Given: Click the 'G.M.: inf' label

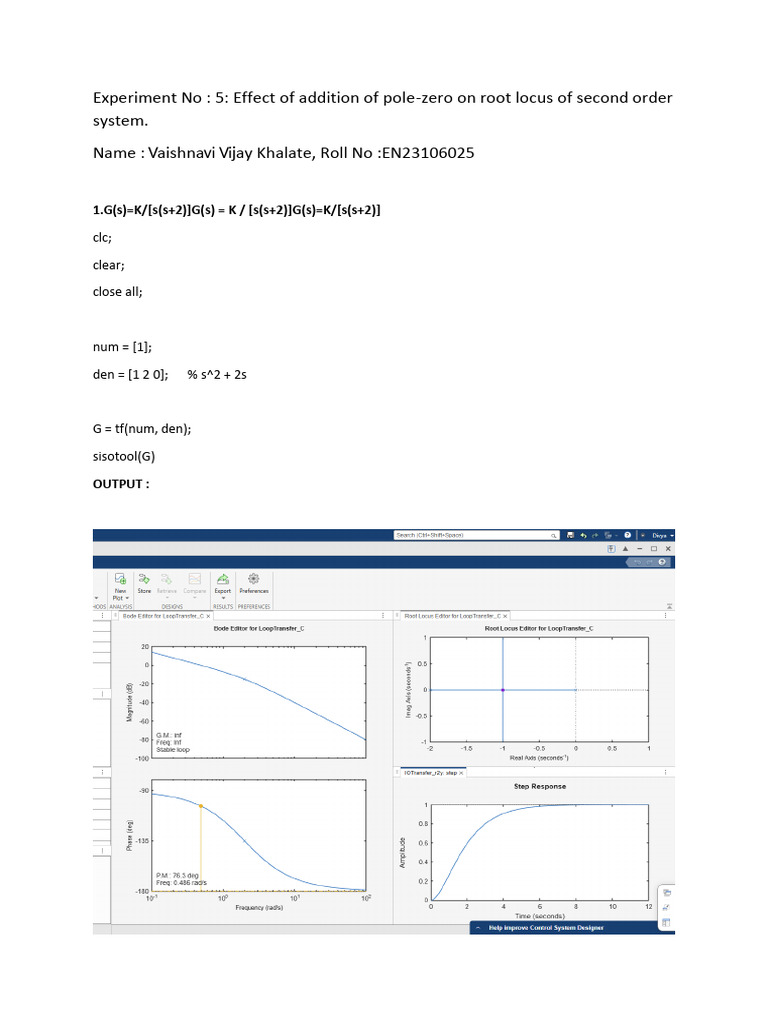Looking at the screenshot, I should coord(168,735).
